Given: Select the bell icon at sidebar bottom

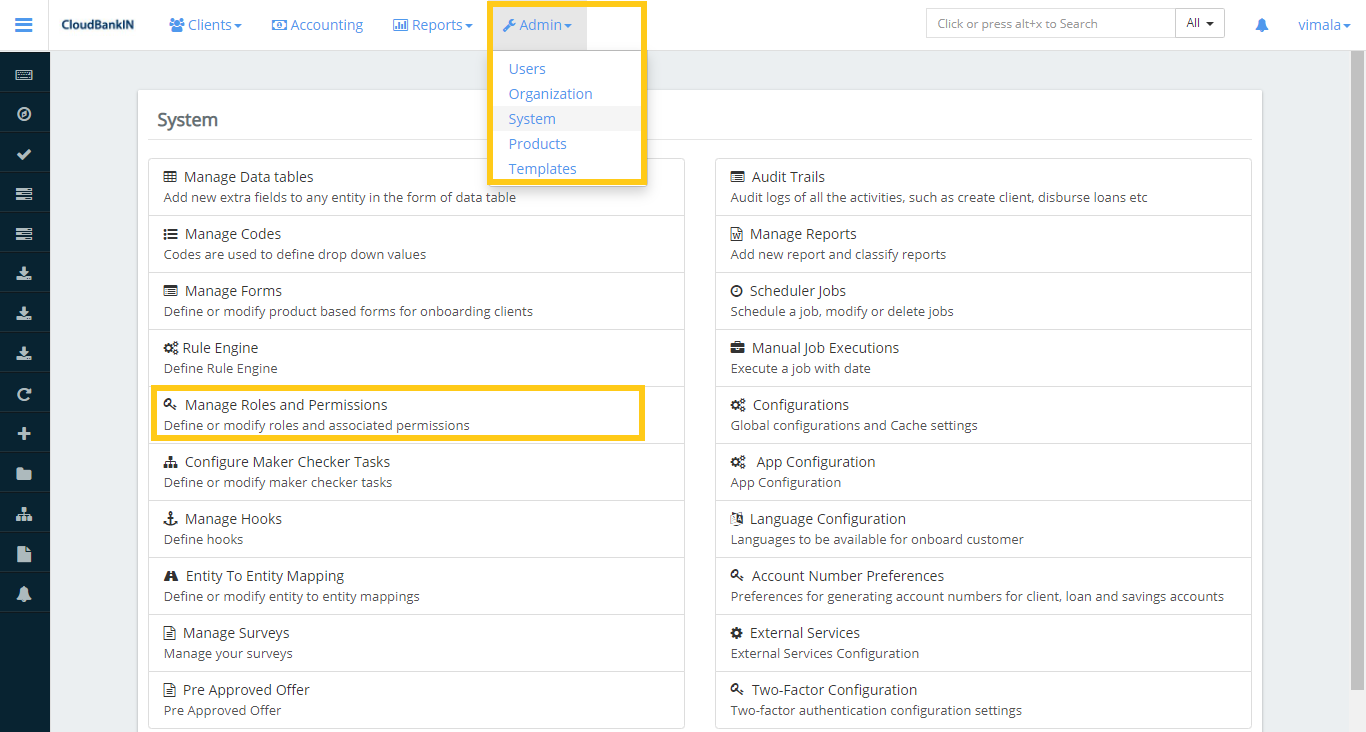Looking at the screenshot, I should pyautogui.click(x=24, y=592).
